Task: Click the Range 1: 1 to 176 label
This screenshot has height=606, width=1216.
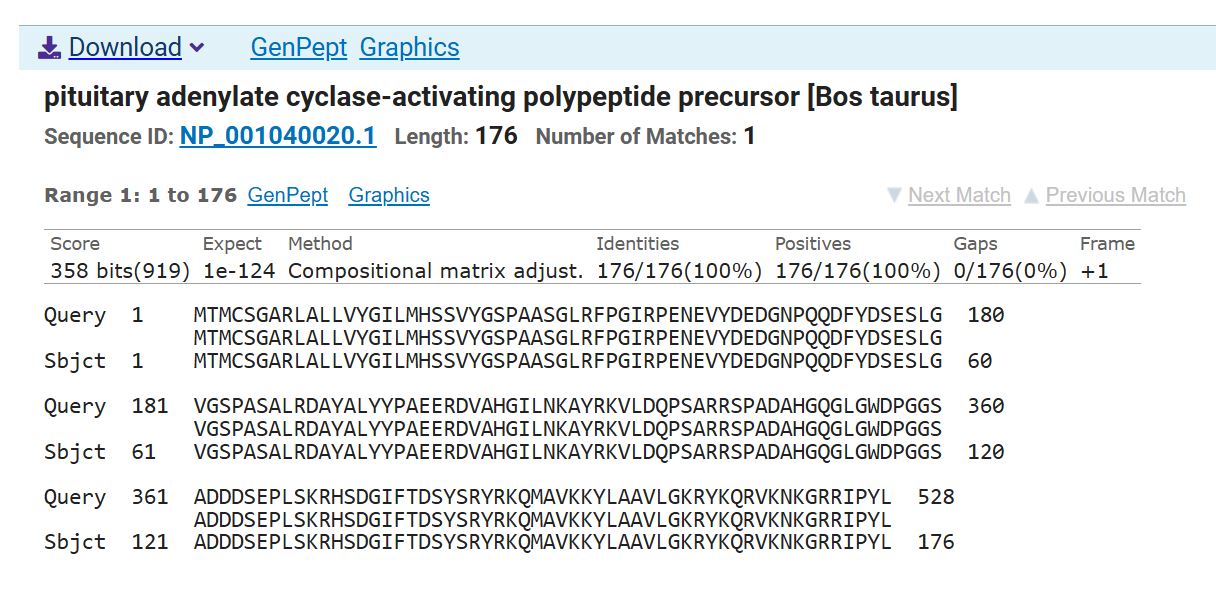Action: [x=140, y=195]
